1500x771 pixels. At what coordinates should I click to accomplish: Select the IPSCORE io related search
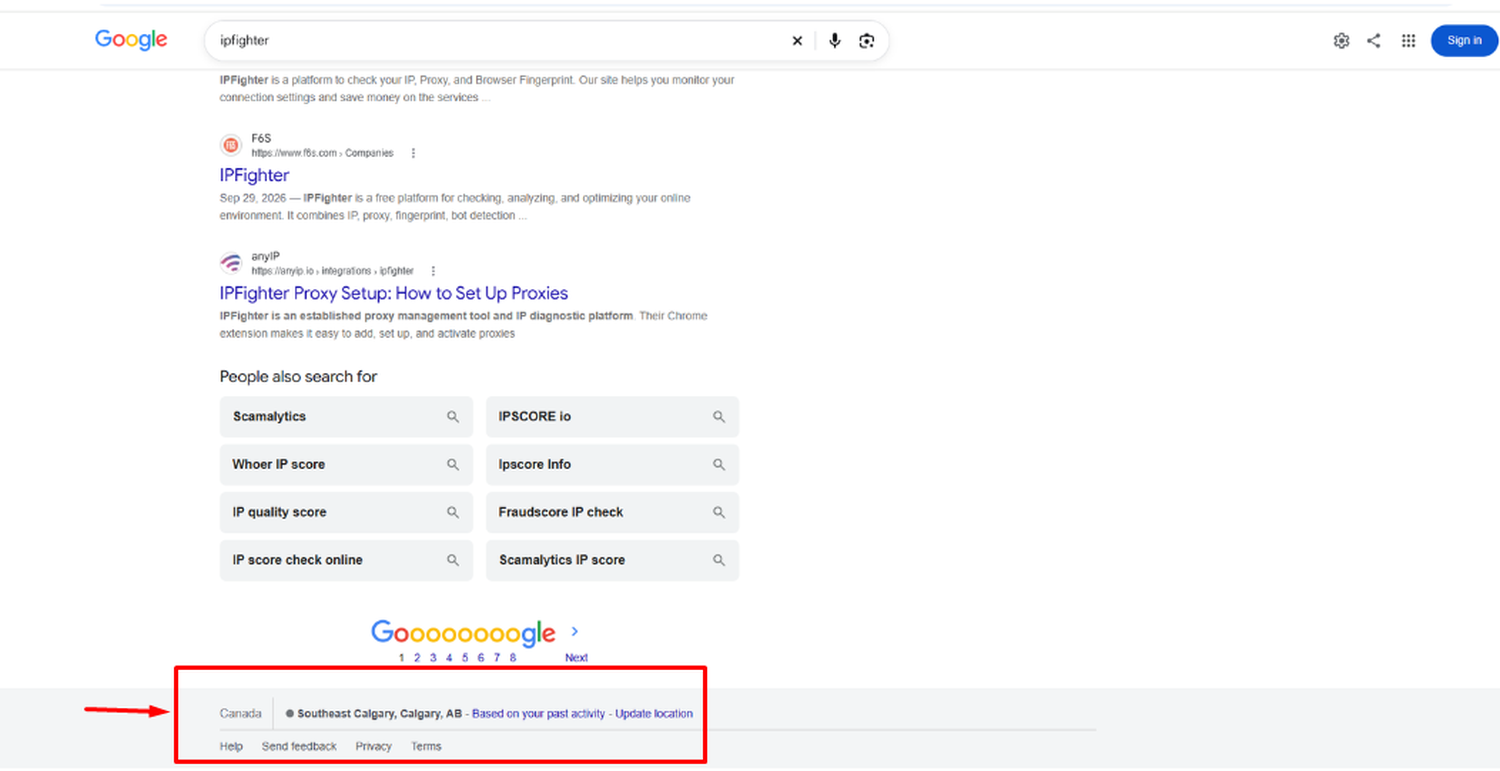coord(612,417)
